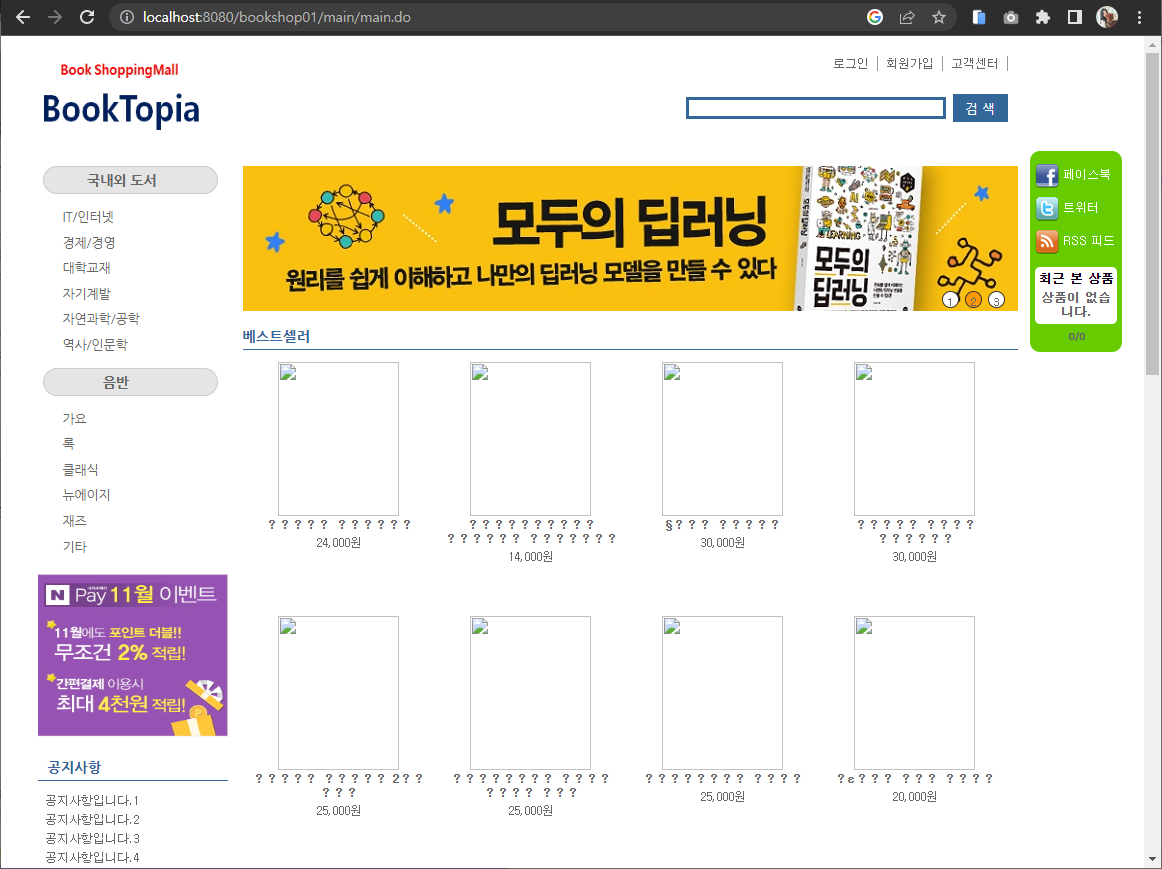Open the Chrome profile avatar
The height and width of the screenshot is (869, 1162).
pyautogui.click(x=1107, y=17)
